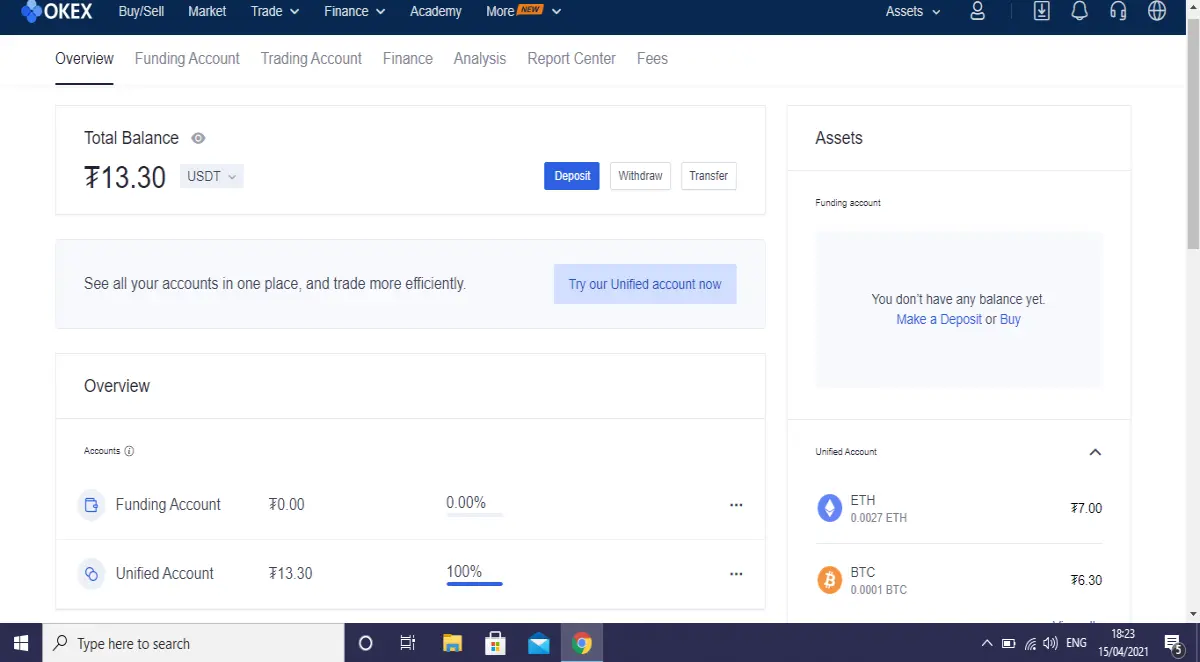Screen dimensions: 1200x662
Task: Open the Windows Start menu
Action: point(21,643)
